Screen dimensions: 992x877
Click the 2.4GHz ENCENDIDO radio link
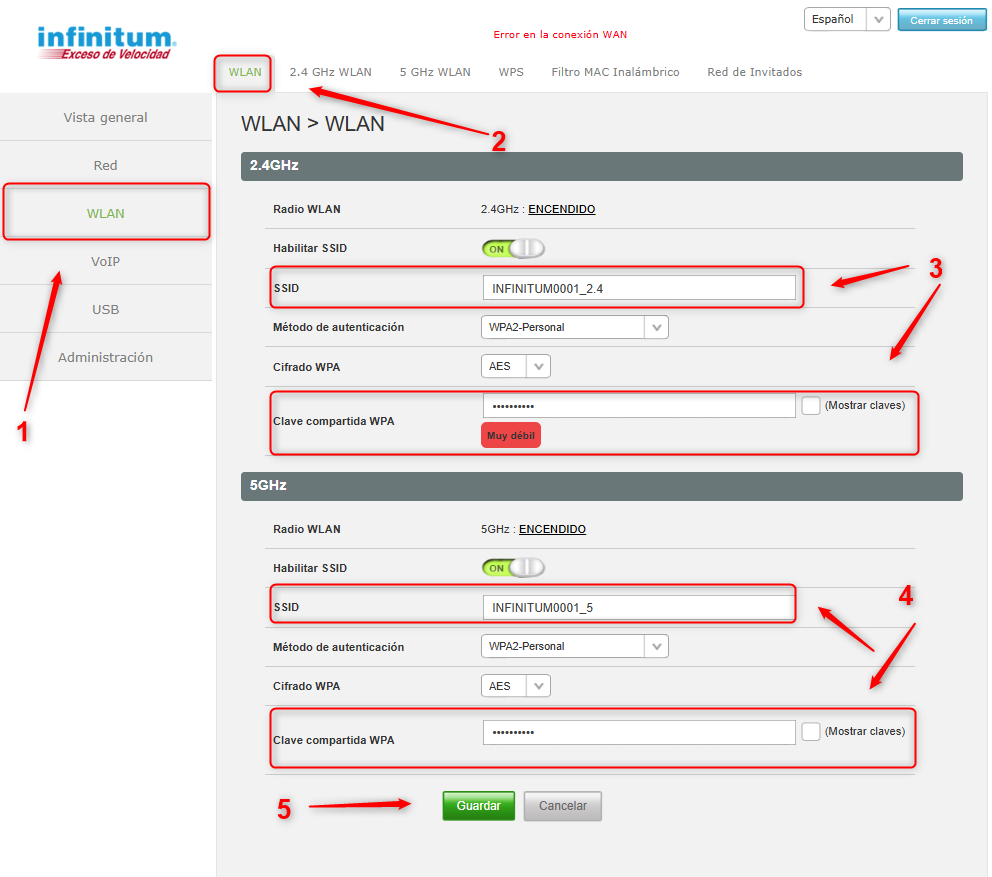[561, 209]
